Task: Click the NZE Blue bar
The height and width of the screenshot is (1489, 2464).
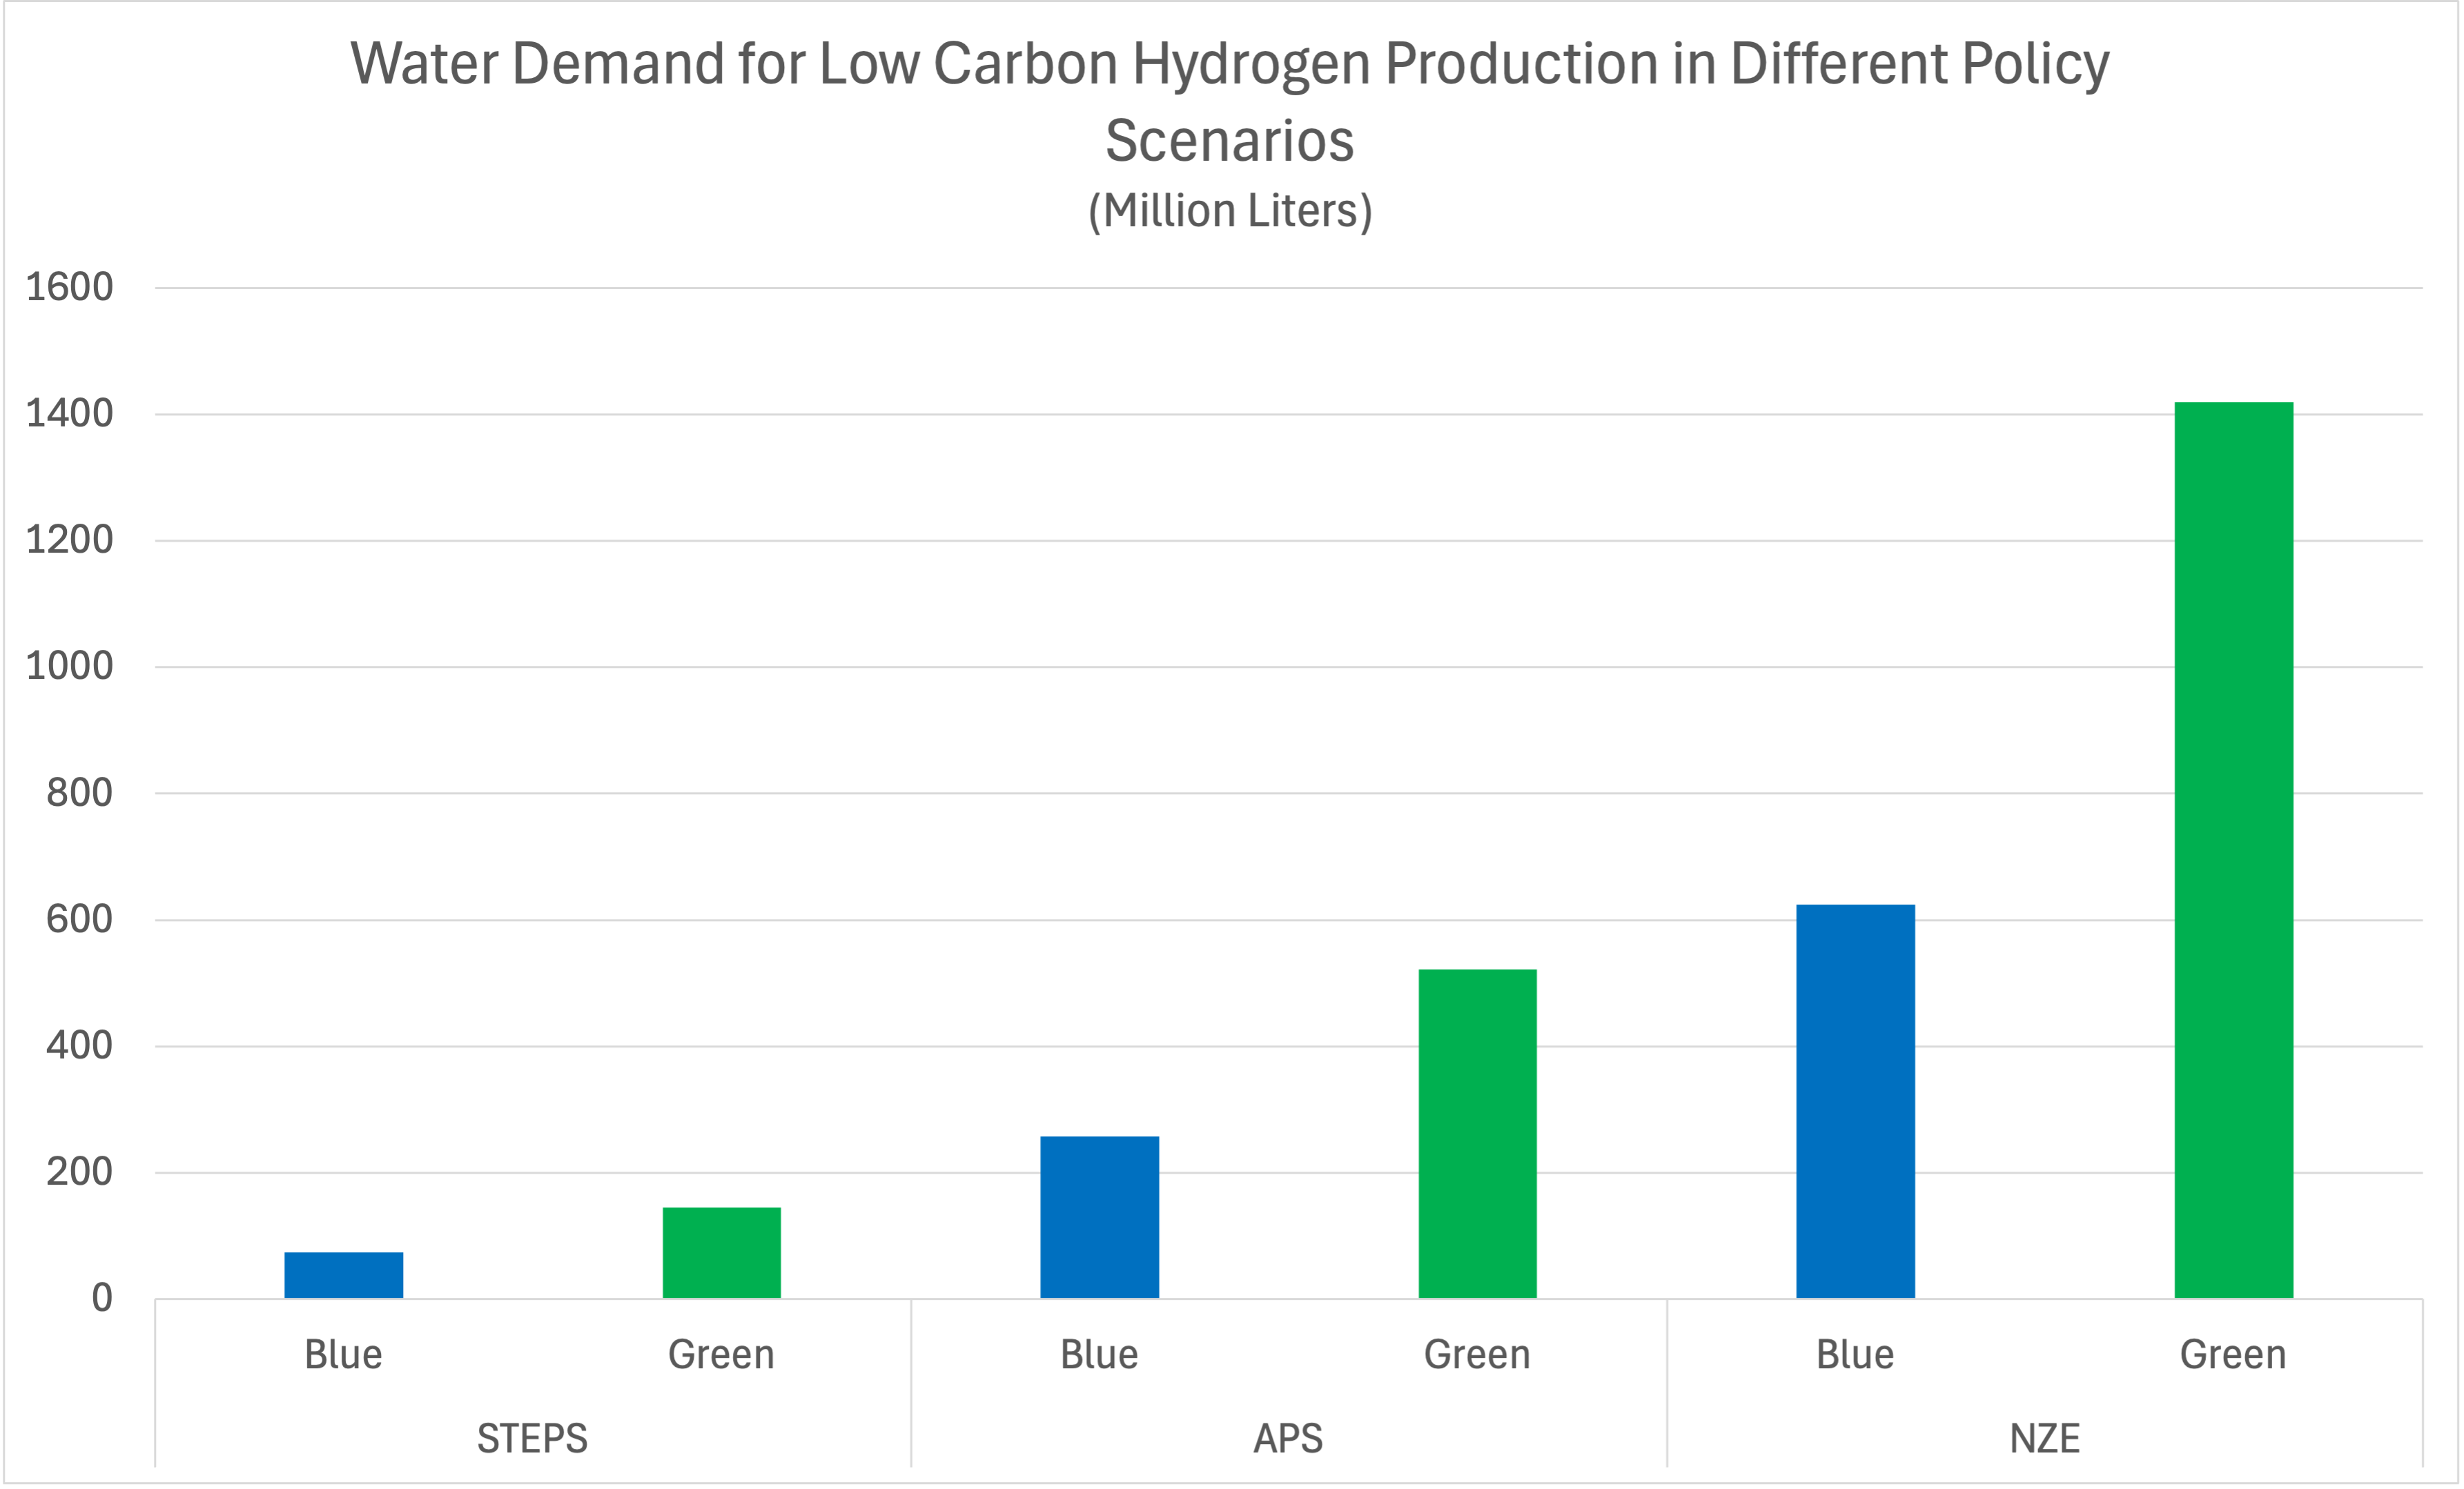Action: [1855, 1101]
